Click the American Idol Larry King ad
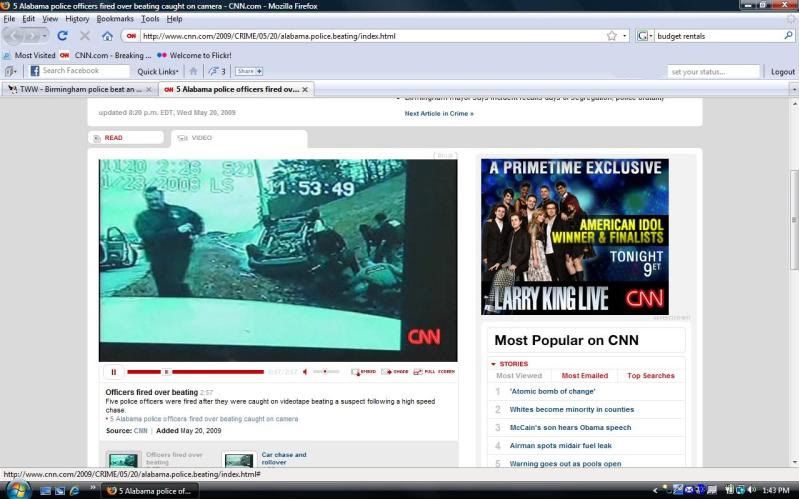Viewport: 799px width, 499px height. [x=575, y=237]
